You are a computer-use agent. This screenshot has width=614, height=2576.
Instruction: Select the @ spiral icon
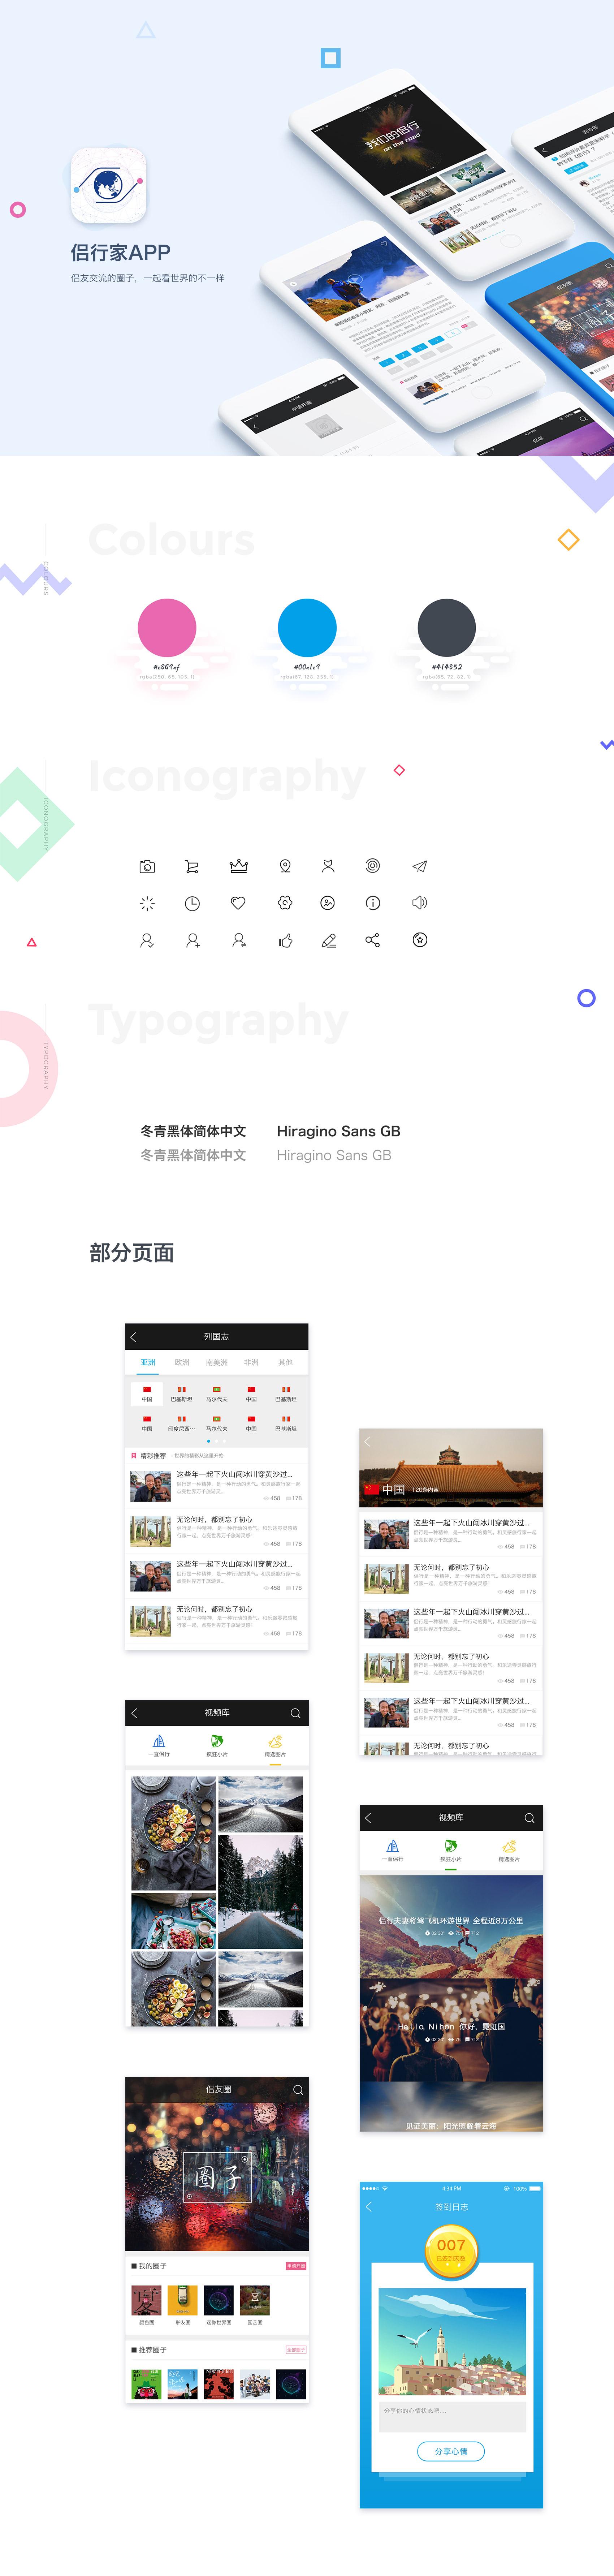click(x=373, y=866)
